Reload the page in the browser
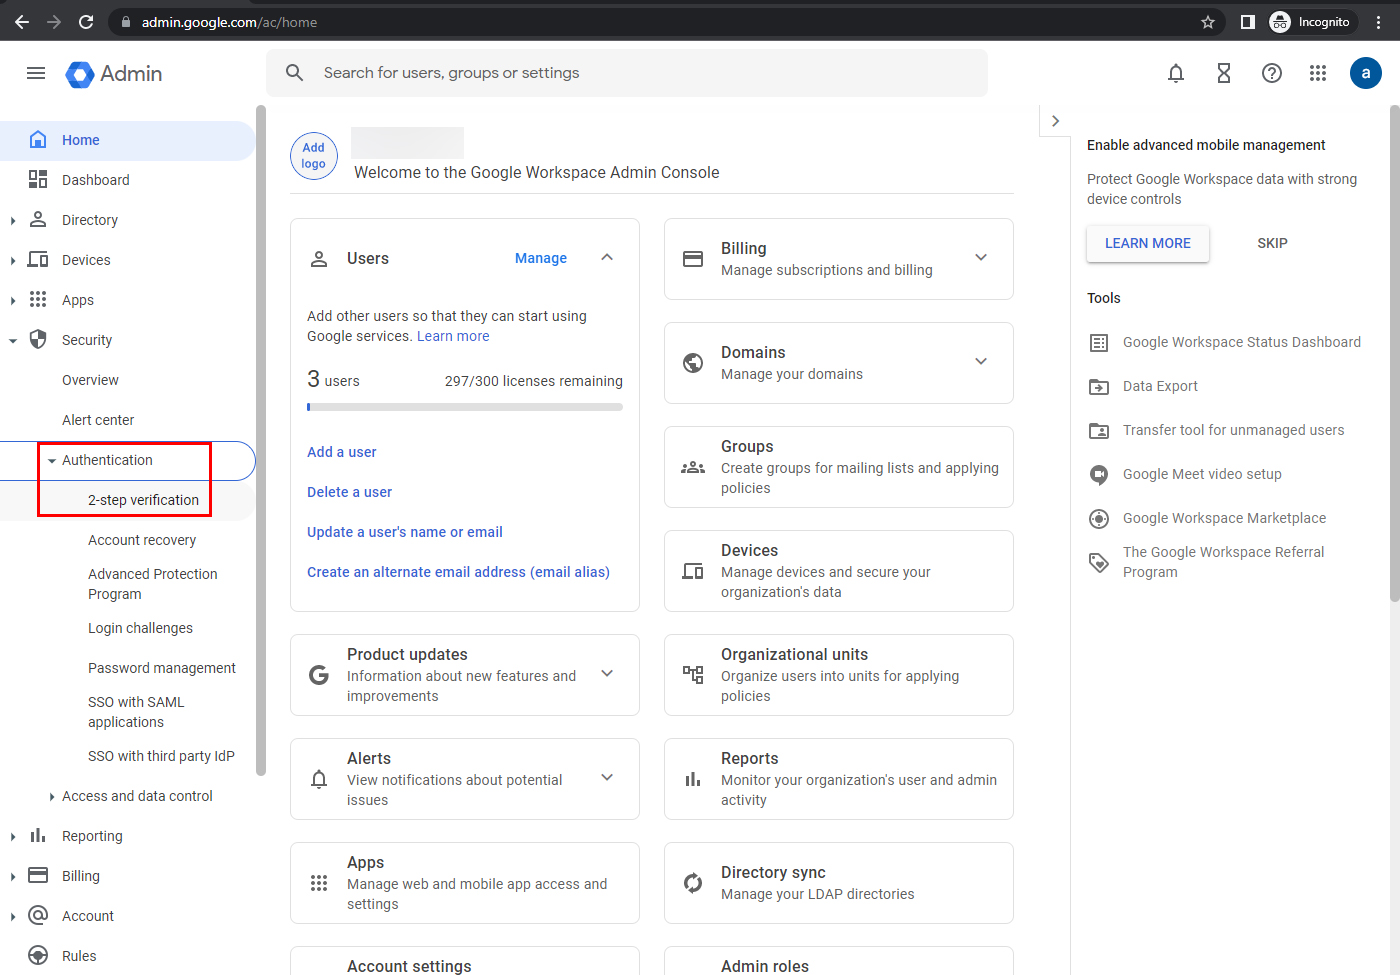Screen dimensions: 1400x975 click(86, 22)
